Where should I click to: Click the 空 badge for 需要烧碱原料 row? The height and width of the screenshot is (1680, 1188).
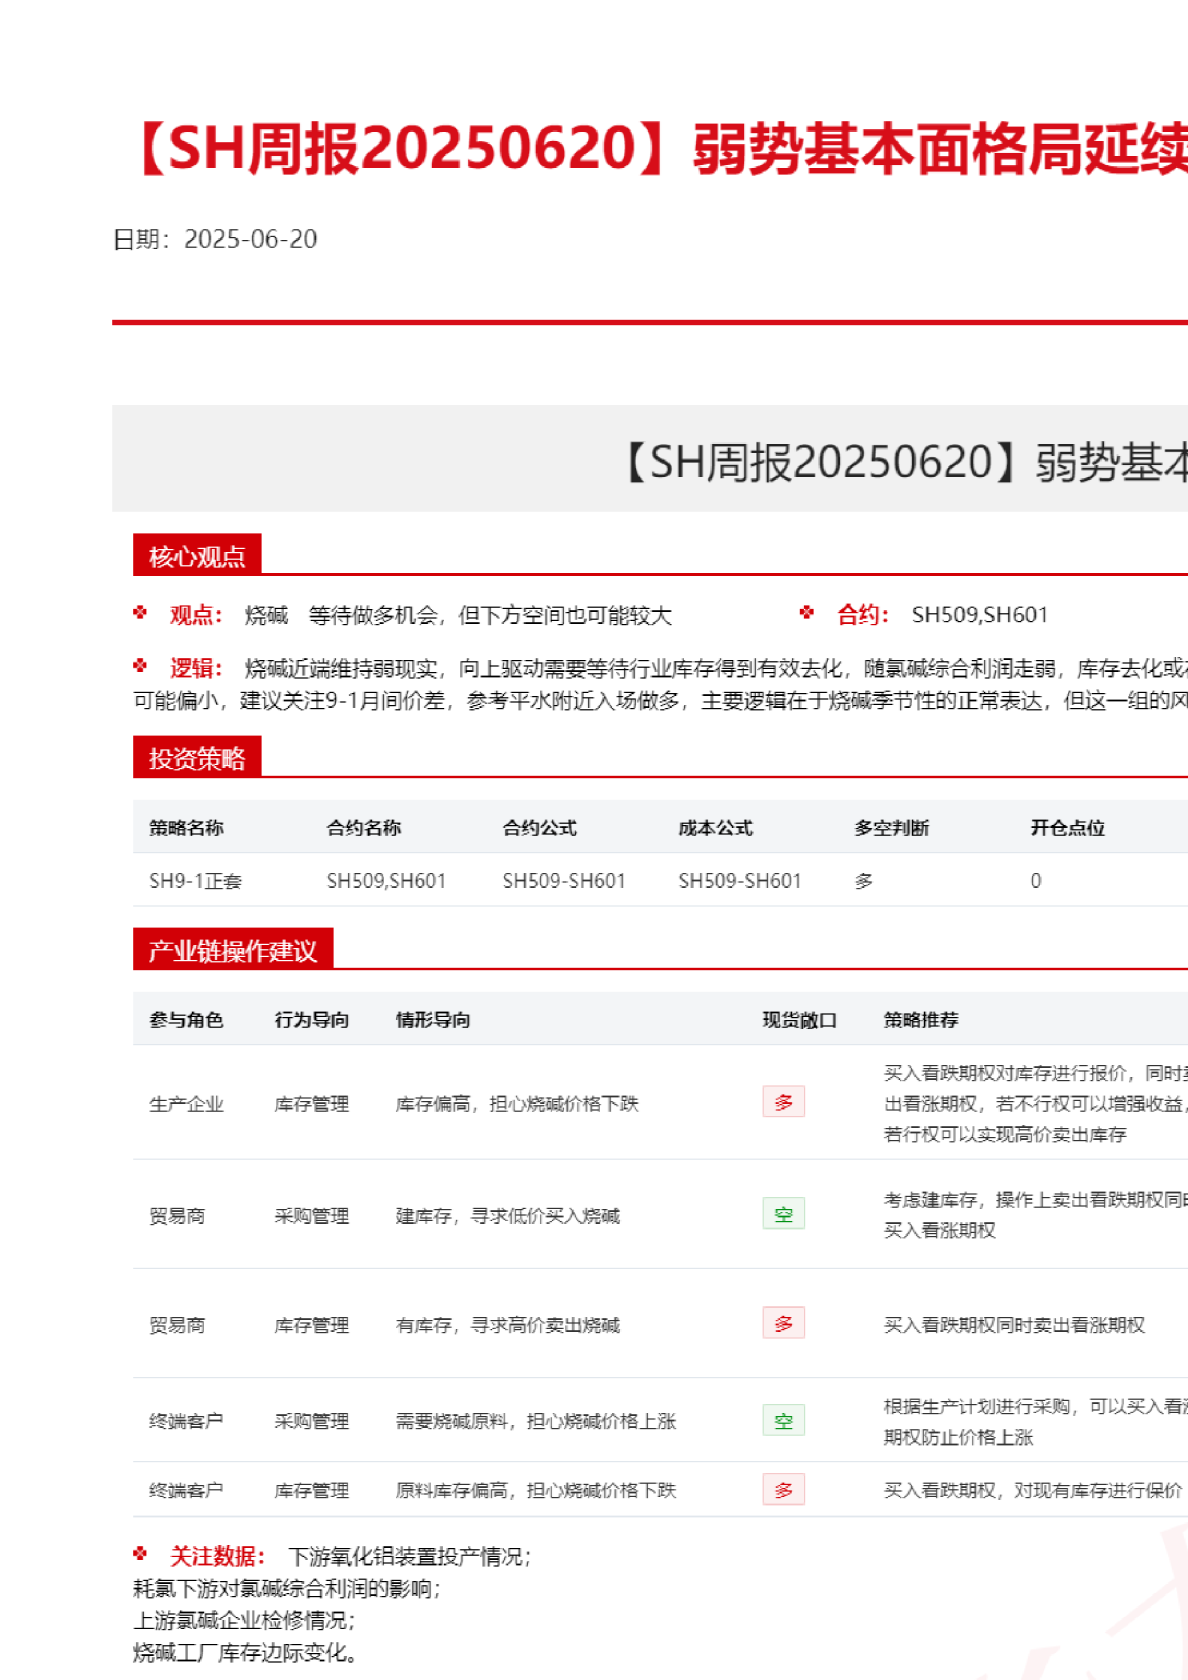[783, 1421]
